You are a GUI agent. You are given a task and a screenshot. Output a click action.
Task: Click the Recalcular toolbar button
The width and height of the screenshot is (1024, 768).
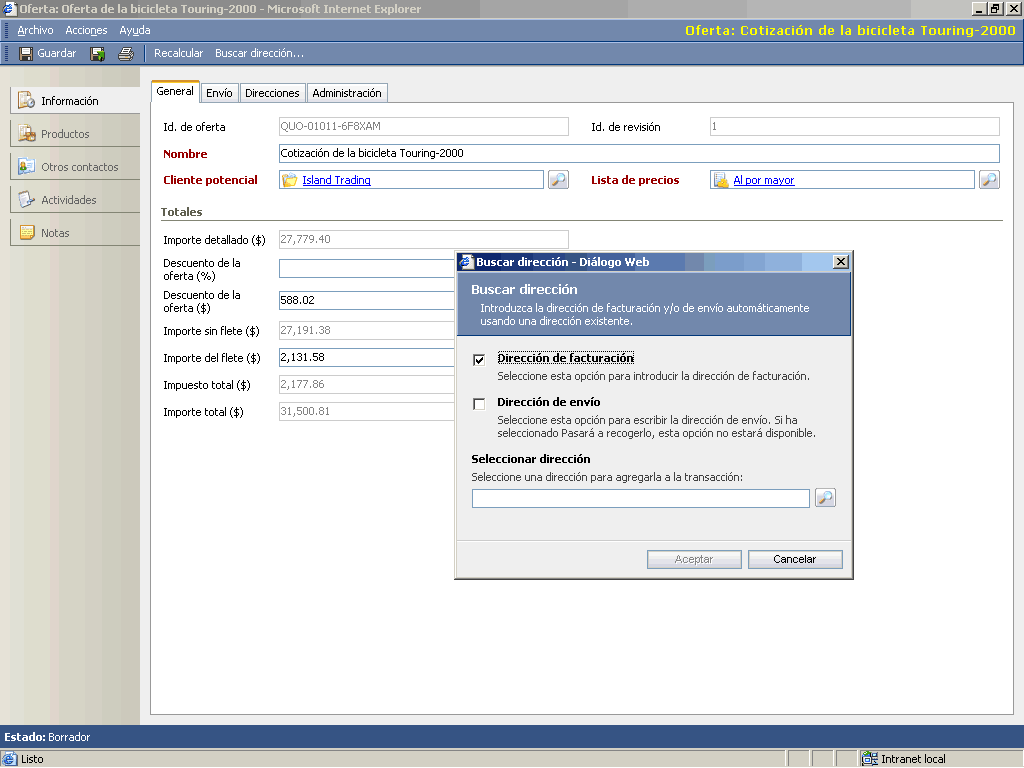click(x=178, y=54)
